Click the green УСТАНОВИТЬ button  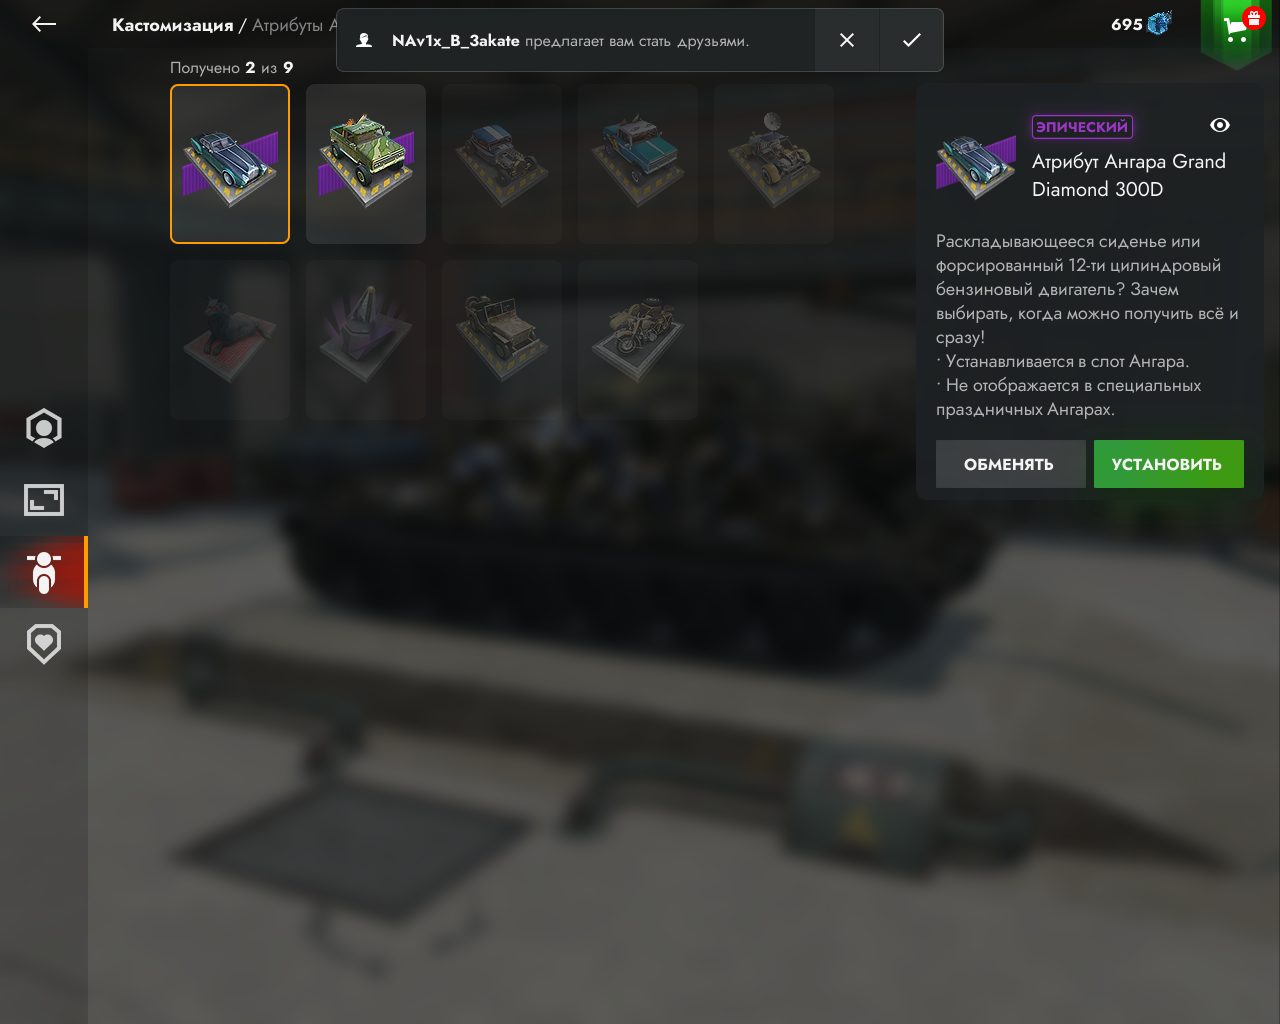point(1169,464)
